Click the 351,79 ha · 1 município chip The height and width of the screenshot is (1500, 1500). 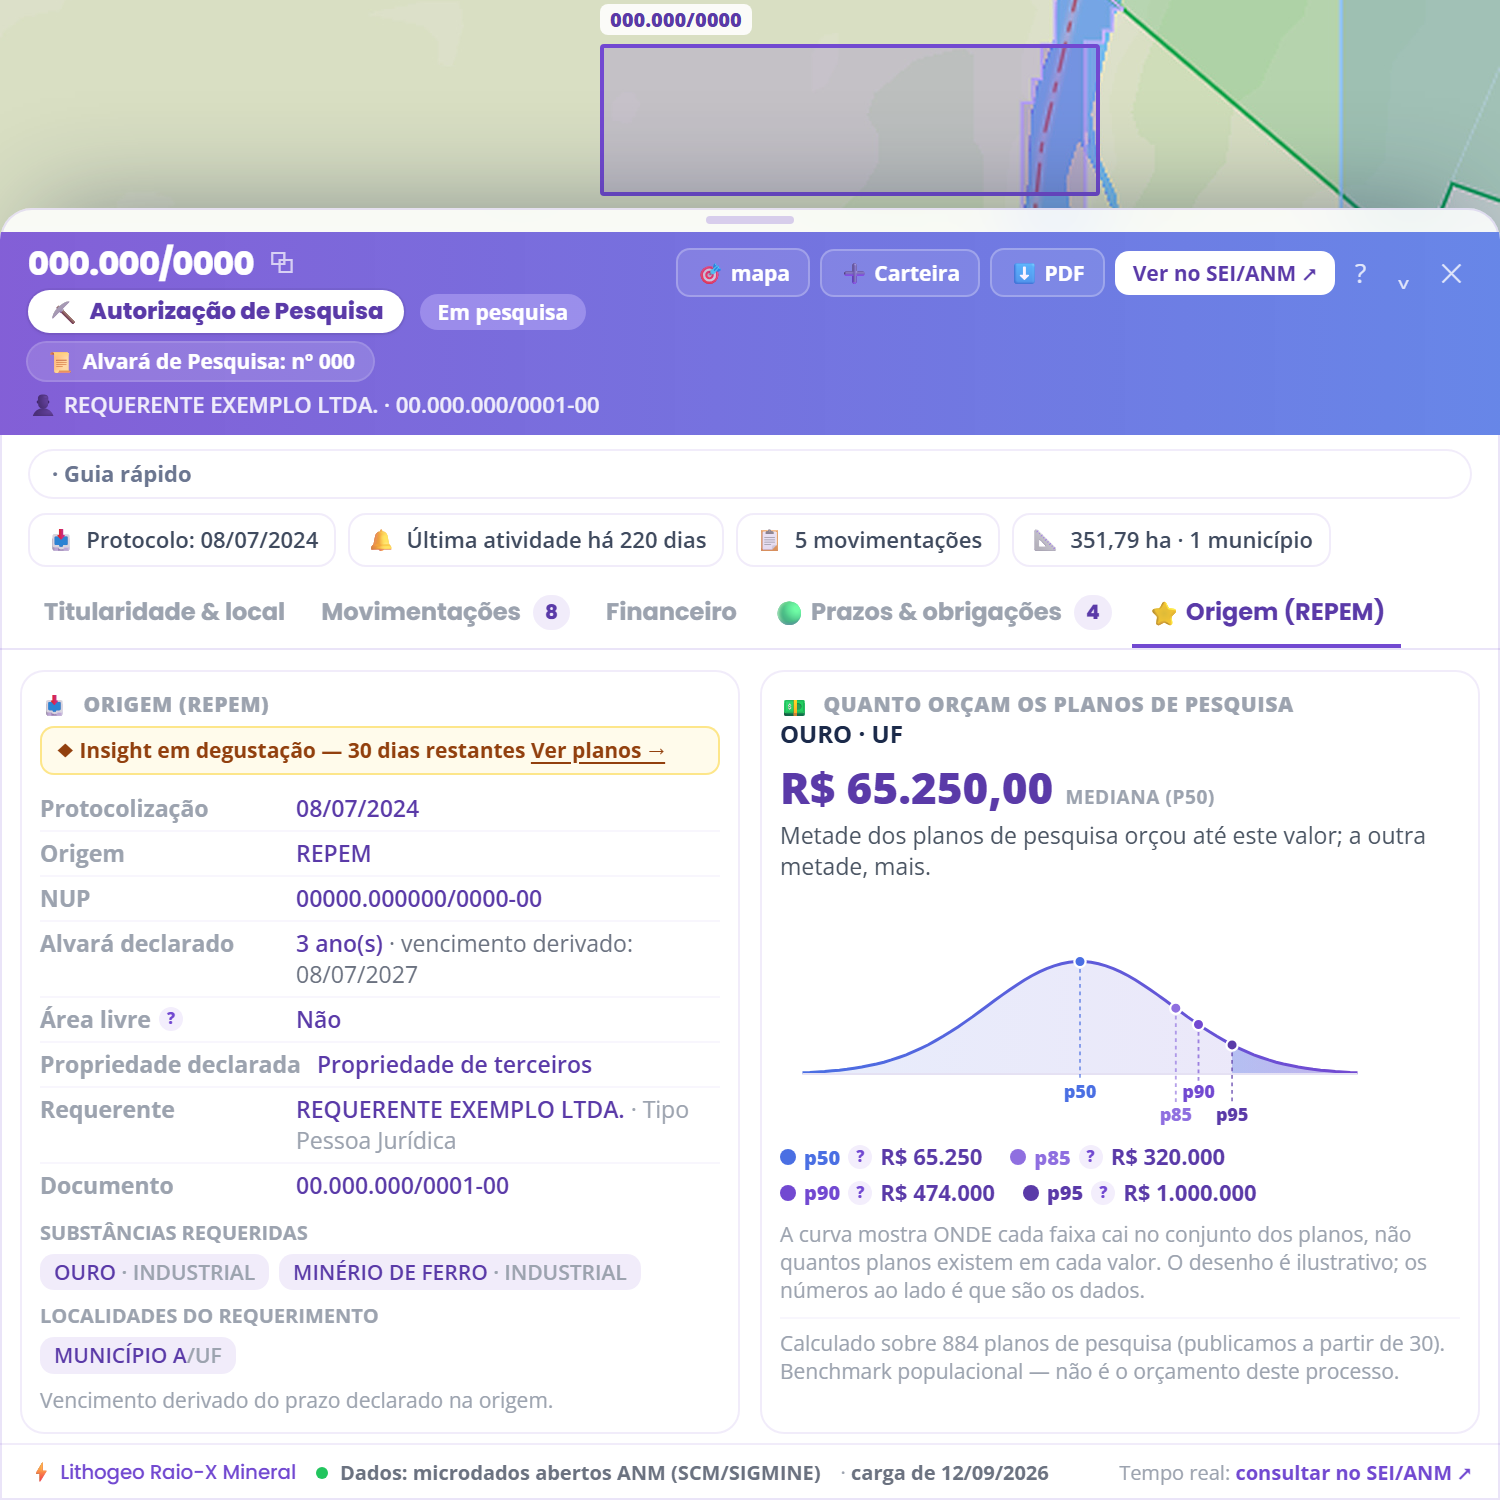[1171, 540]
